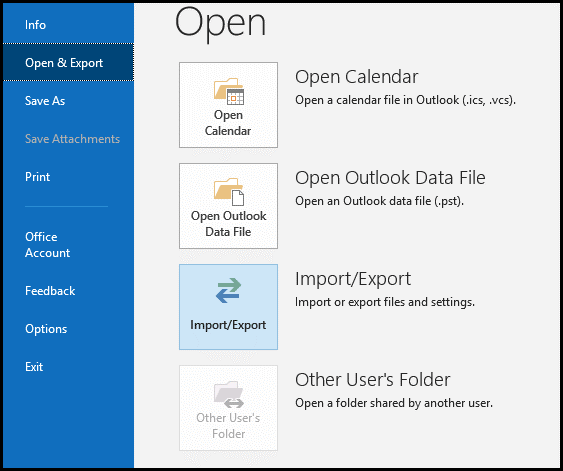Click the Other User's Folder heading
This screenshot has width=563, height=471.
click(x=373, y=380)
